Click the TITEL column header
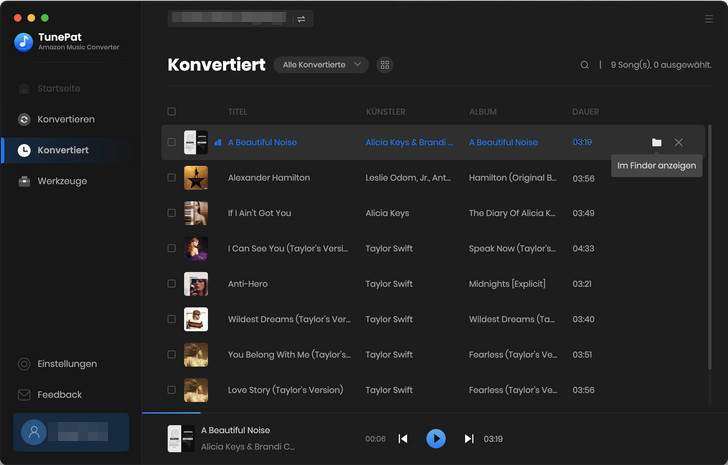 pyautogui.click(x=238, y=112)
